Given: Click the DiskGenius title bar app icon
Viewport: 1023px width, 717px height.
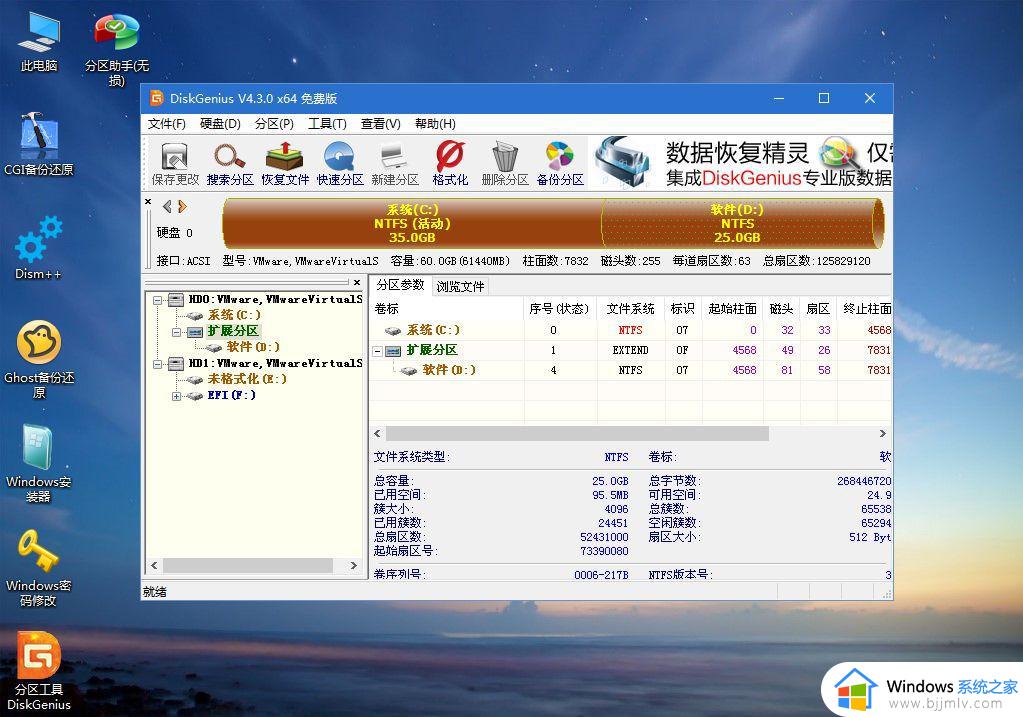Looking at the screenshot, I should click(157, 99).
